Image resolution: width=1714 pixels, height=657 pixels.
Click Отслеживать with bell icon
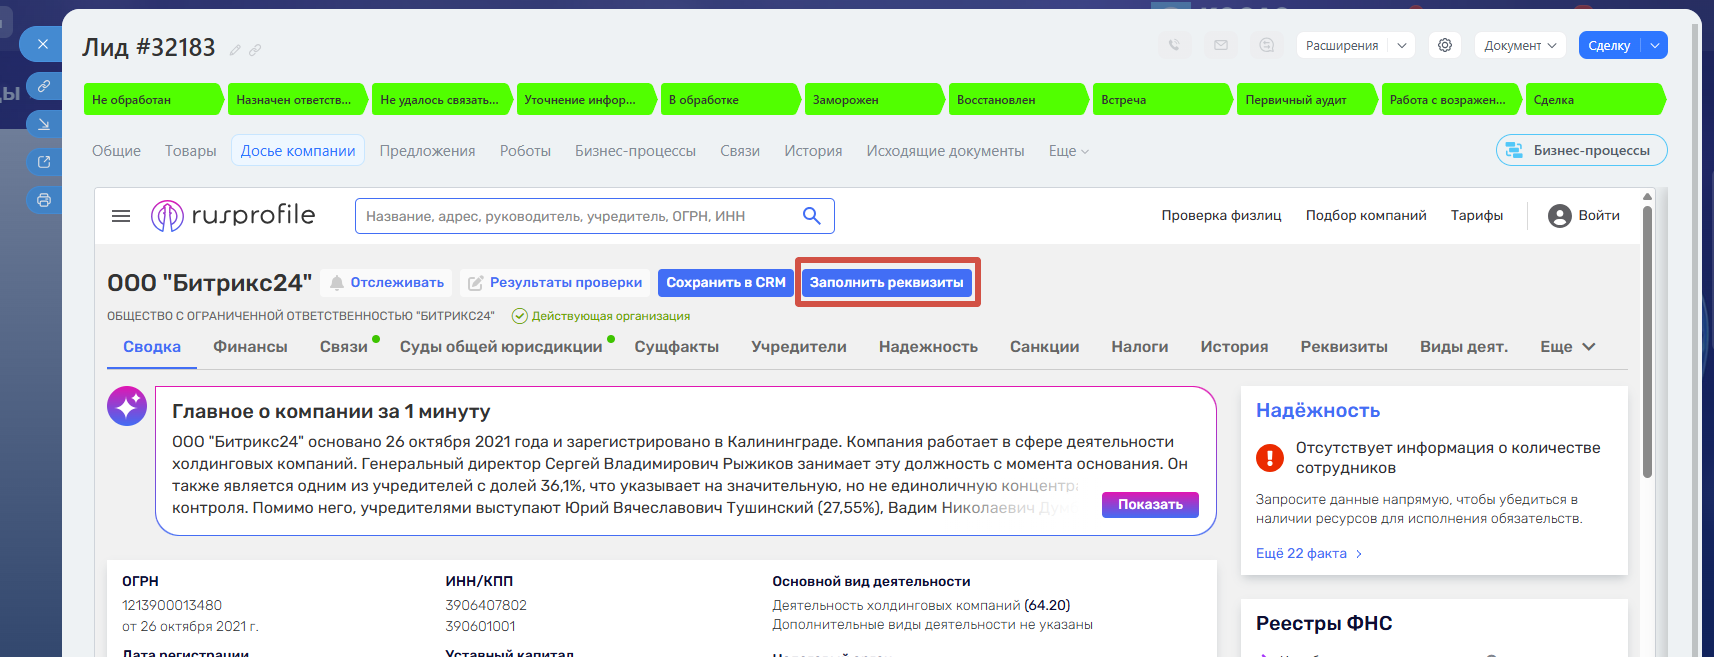pos(386,283)
